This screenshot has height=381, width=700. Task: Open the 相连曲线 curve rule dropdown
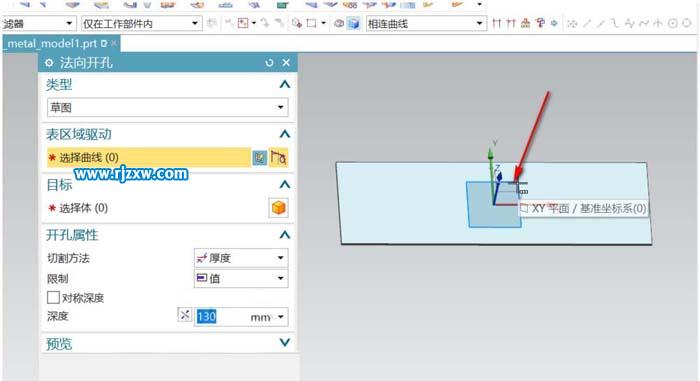coord(426,24)
